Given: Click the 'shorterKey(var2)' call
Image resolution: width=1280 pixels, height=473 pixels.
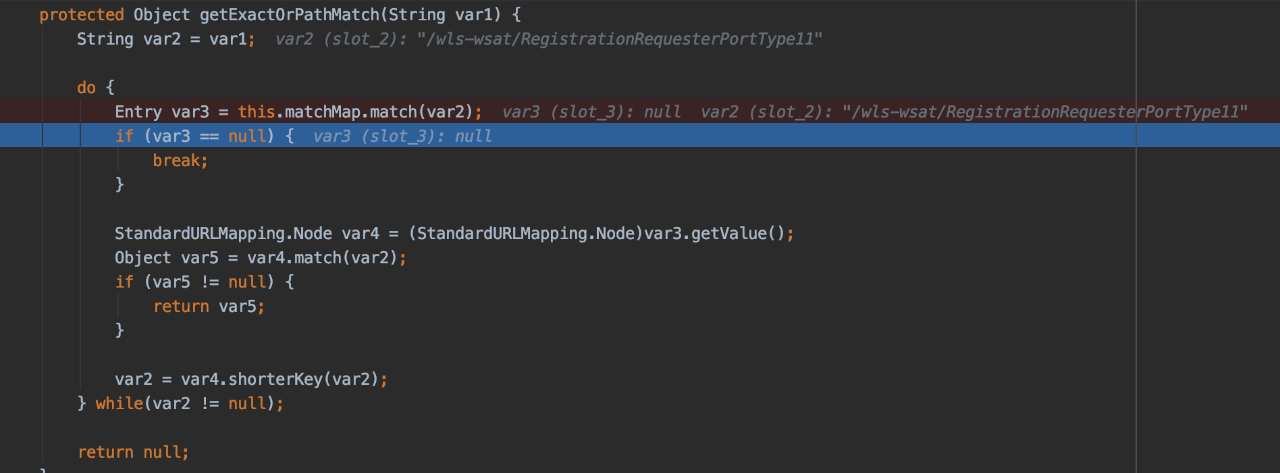Looking at the screenshot, I should coord(303,380).
